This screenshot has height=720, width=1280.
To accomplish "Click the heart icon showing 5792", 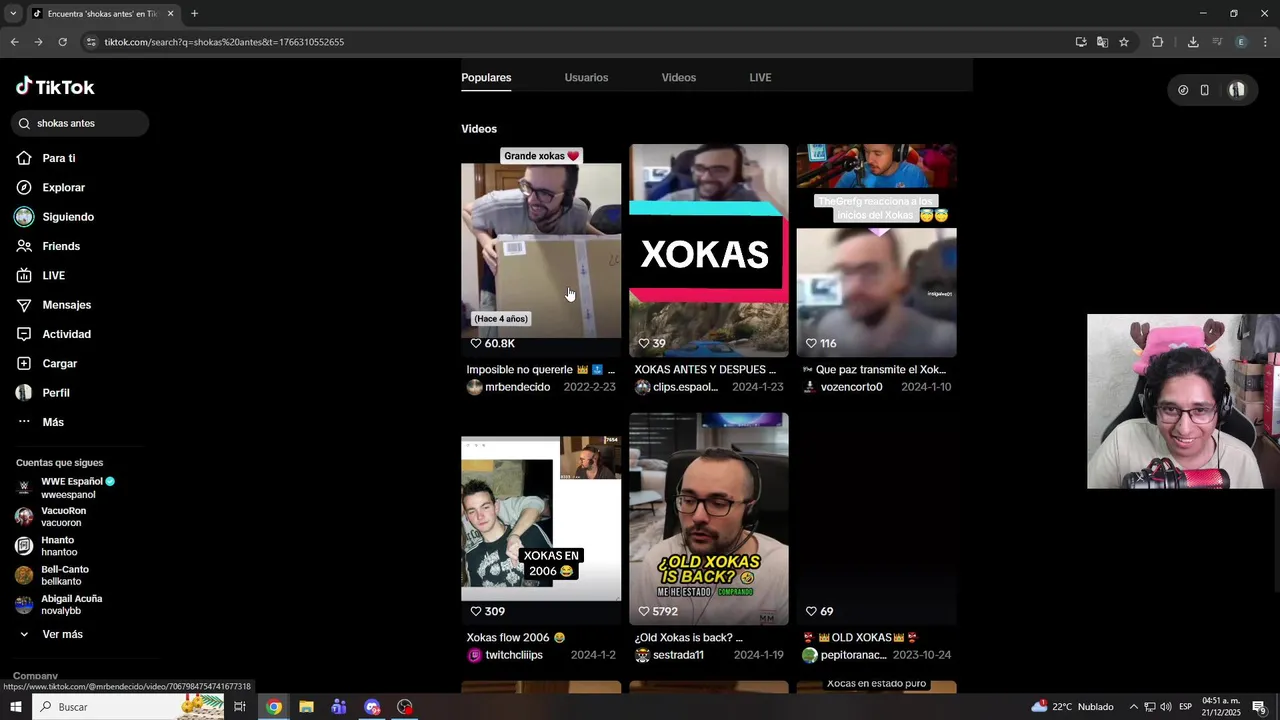I will [x=644, y=611].
